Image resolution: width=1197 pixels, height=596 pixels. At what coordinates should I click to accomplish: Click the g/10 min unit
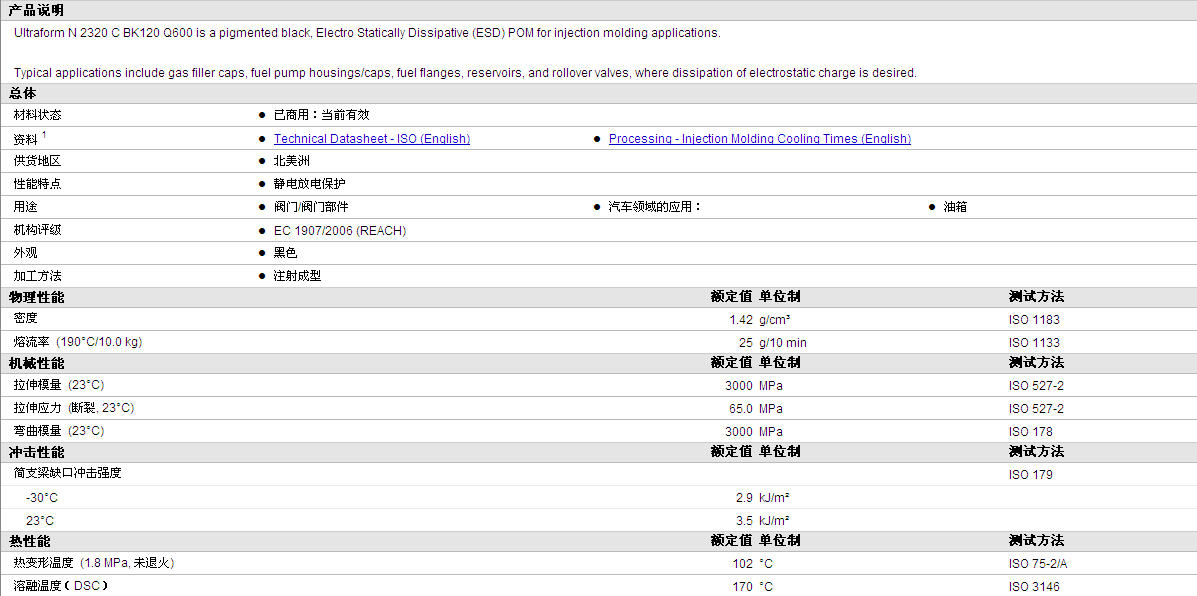click(782, 343)
